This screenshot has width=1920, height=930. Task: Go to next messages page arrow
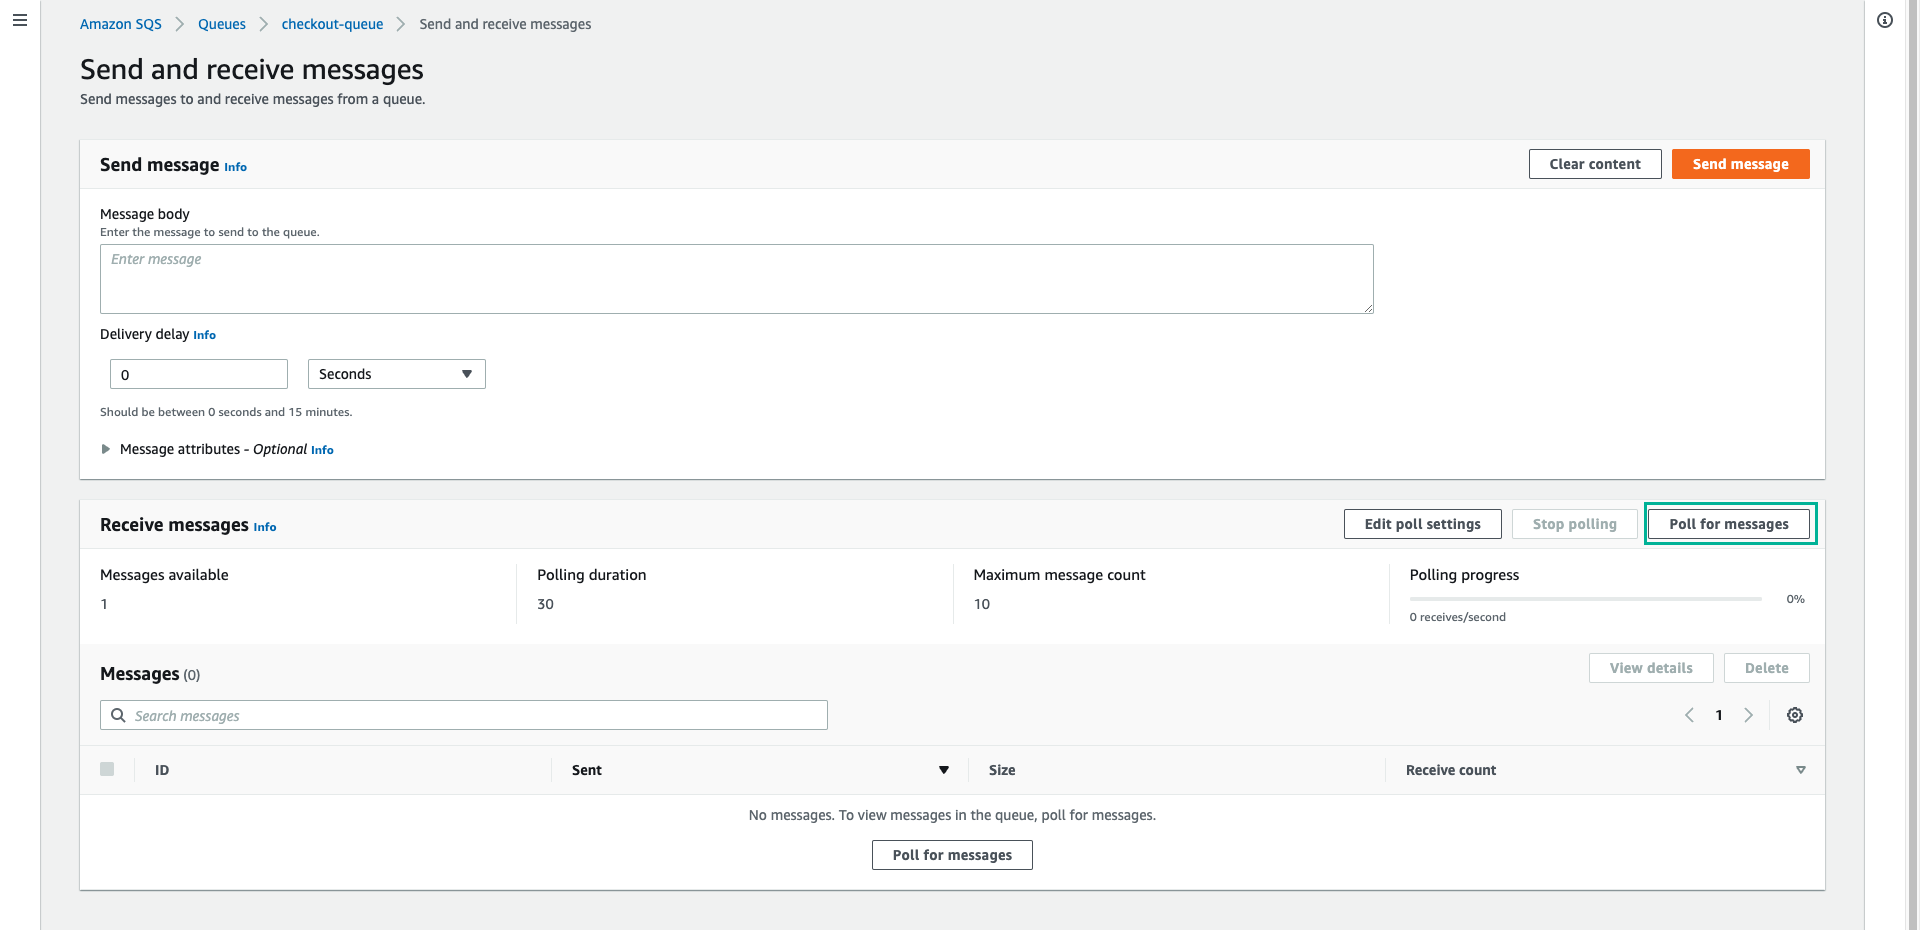click(1748, 715)
